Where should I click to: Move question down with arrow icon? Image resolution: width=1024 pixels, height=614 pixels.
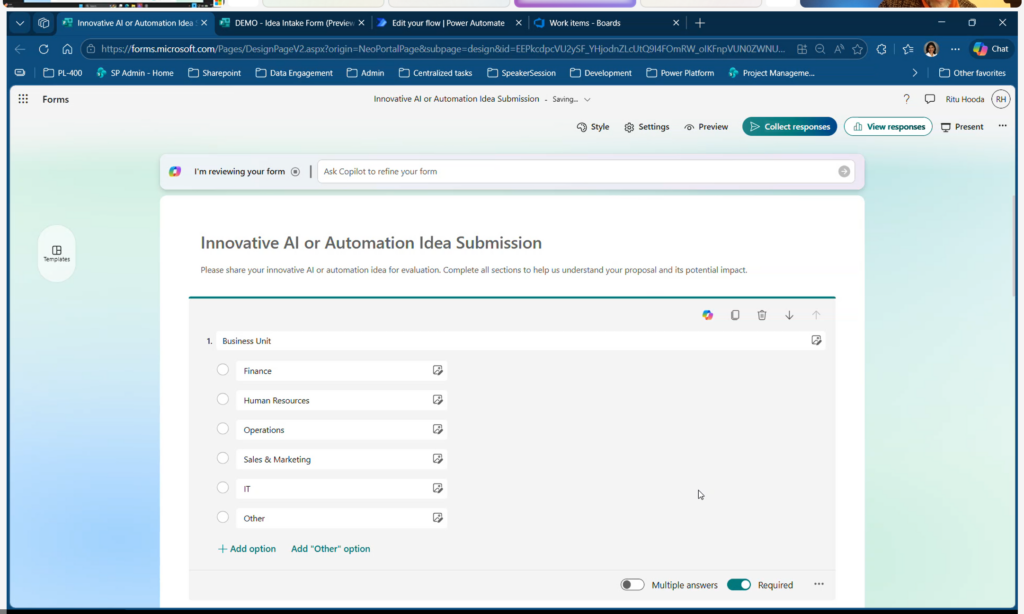click(x=789, y=315)
